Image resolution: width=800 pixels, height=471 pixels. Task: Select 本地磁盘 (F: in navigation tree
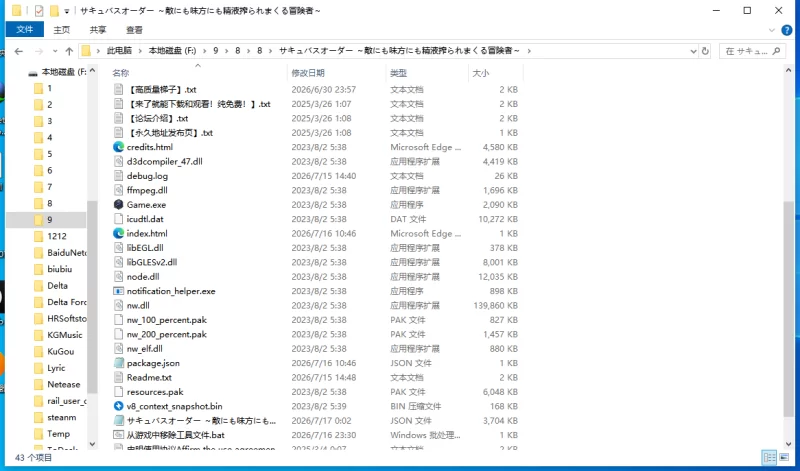pyautogui.click(x=63, y=72)
